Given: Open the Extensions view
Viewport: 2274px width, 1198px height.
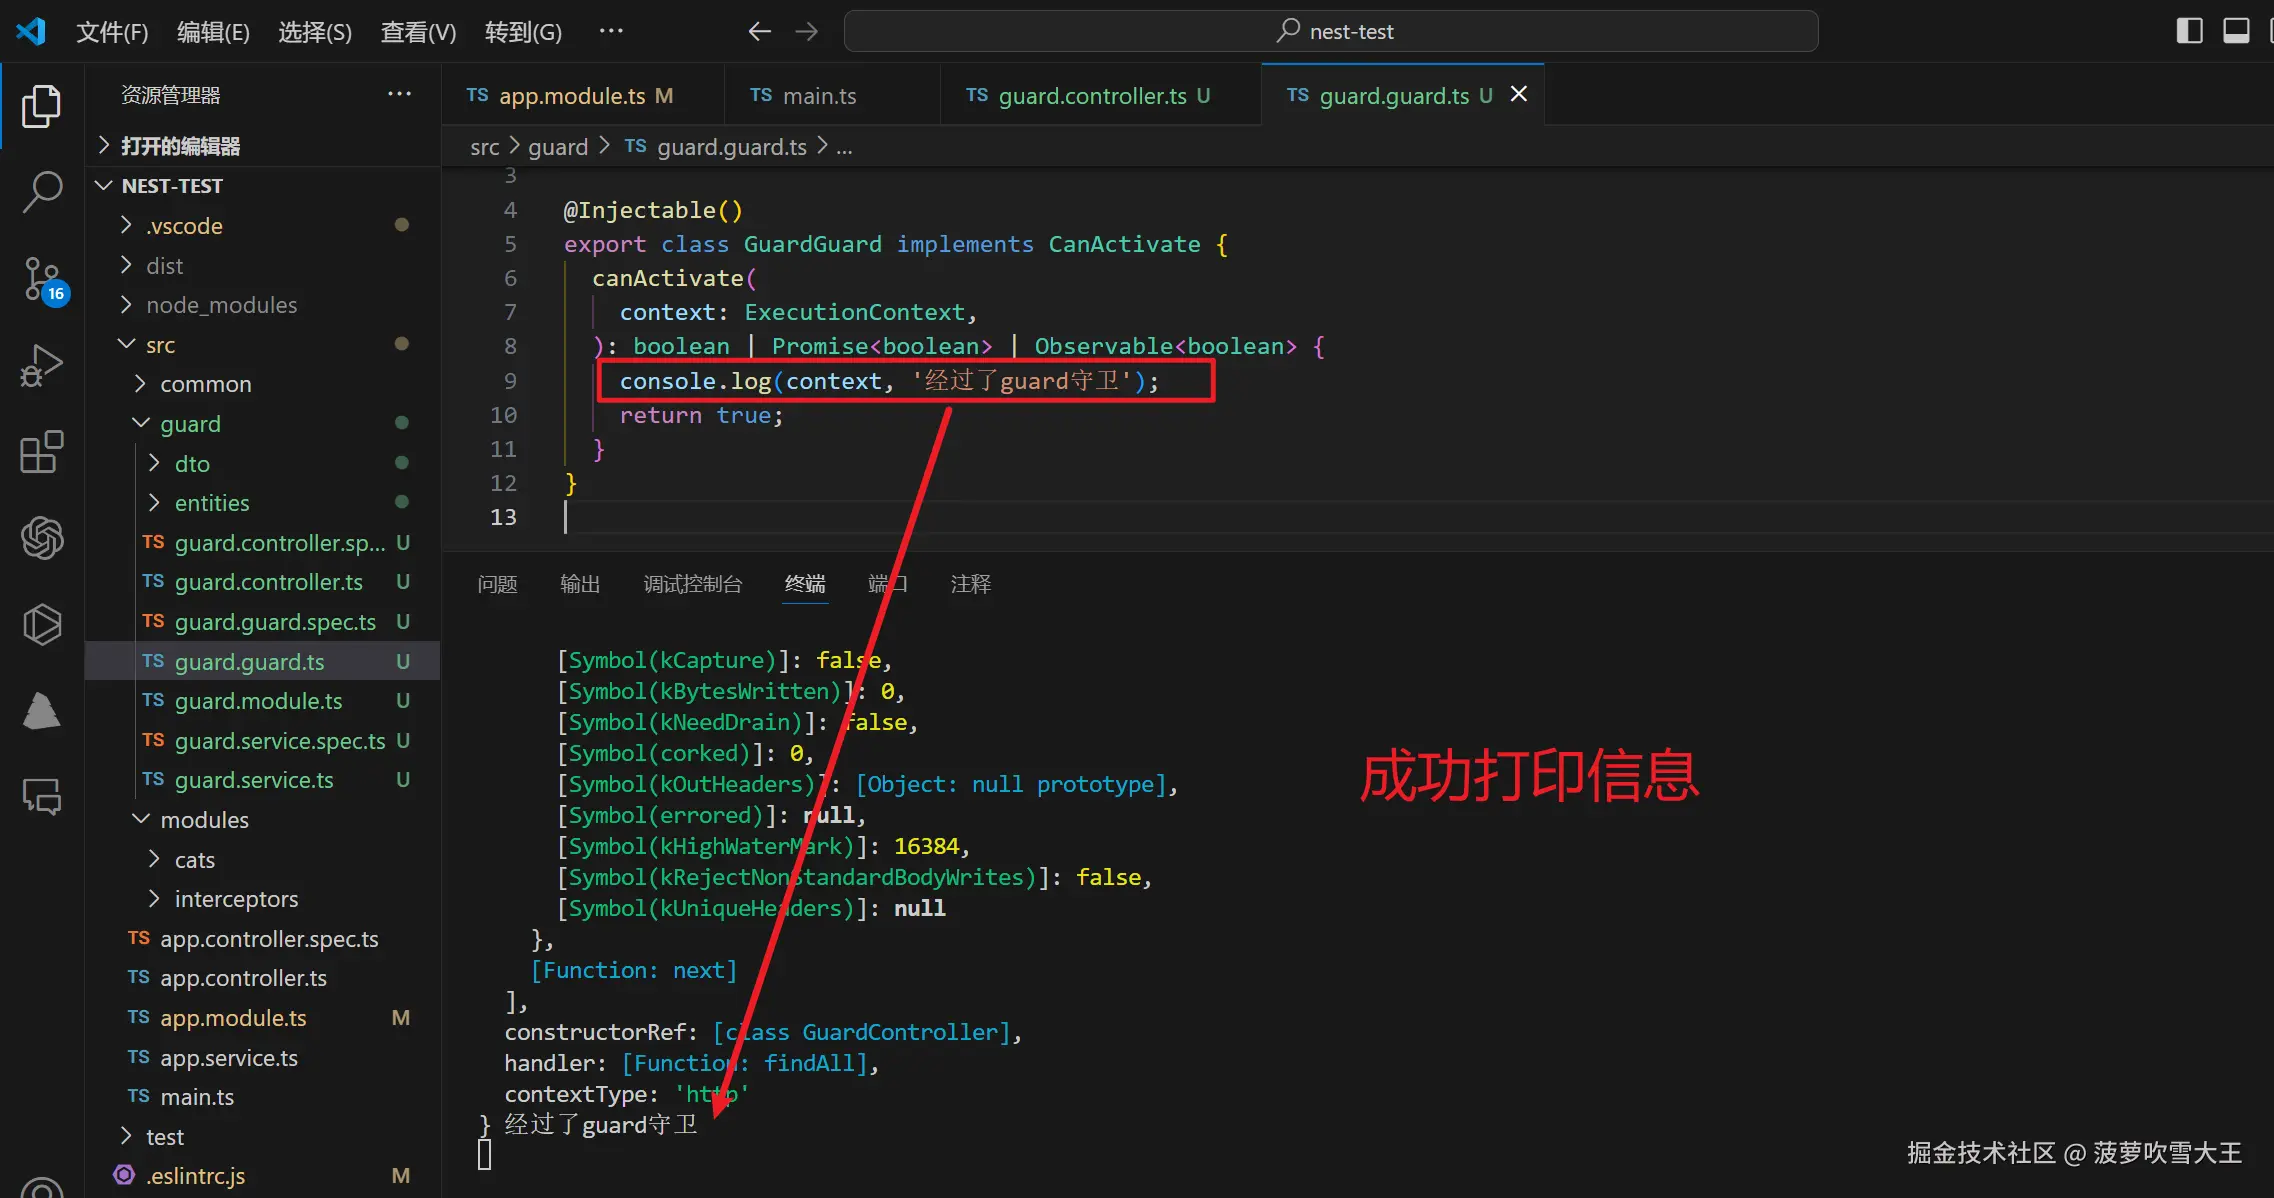Looking at the screenshot, I should (x=41, y=452).
